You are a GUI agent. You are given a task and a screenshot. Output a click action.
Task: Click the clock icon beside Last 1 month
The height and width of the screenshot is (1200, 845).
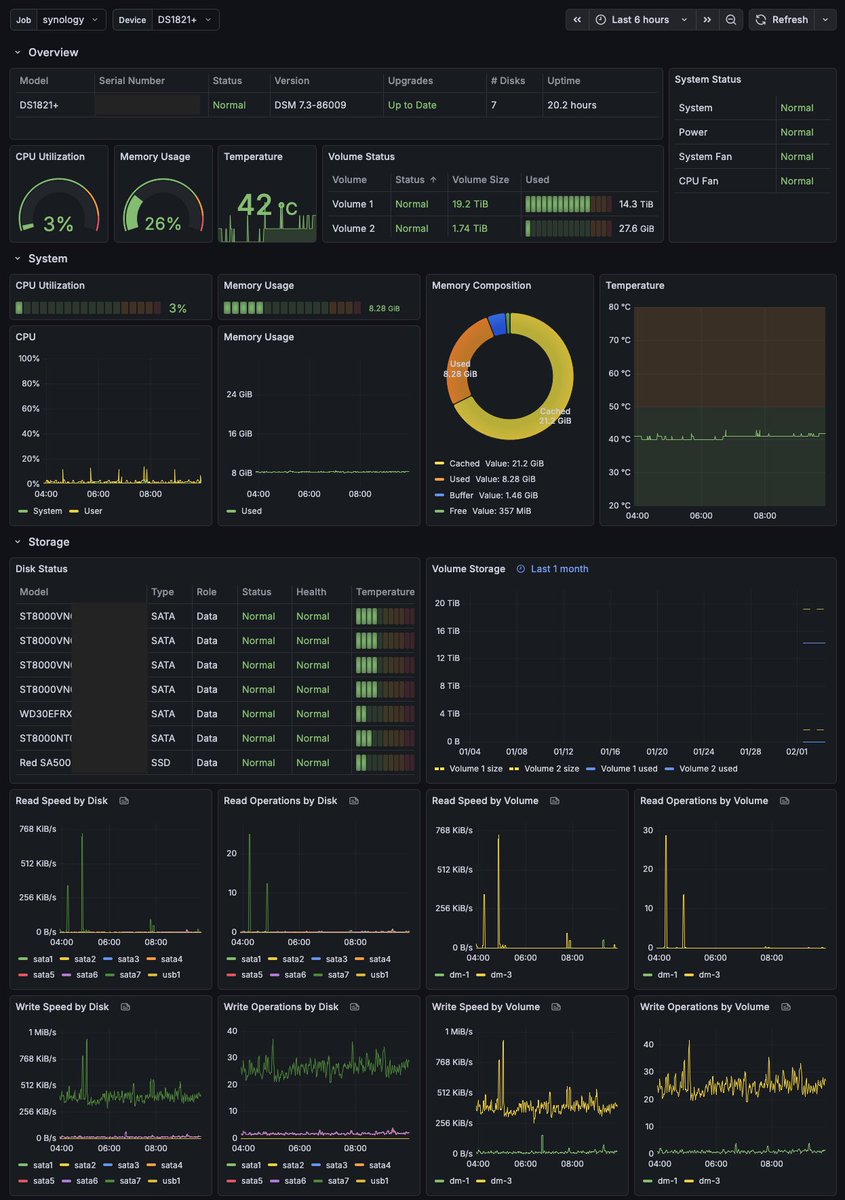520,569
